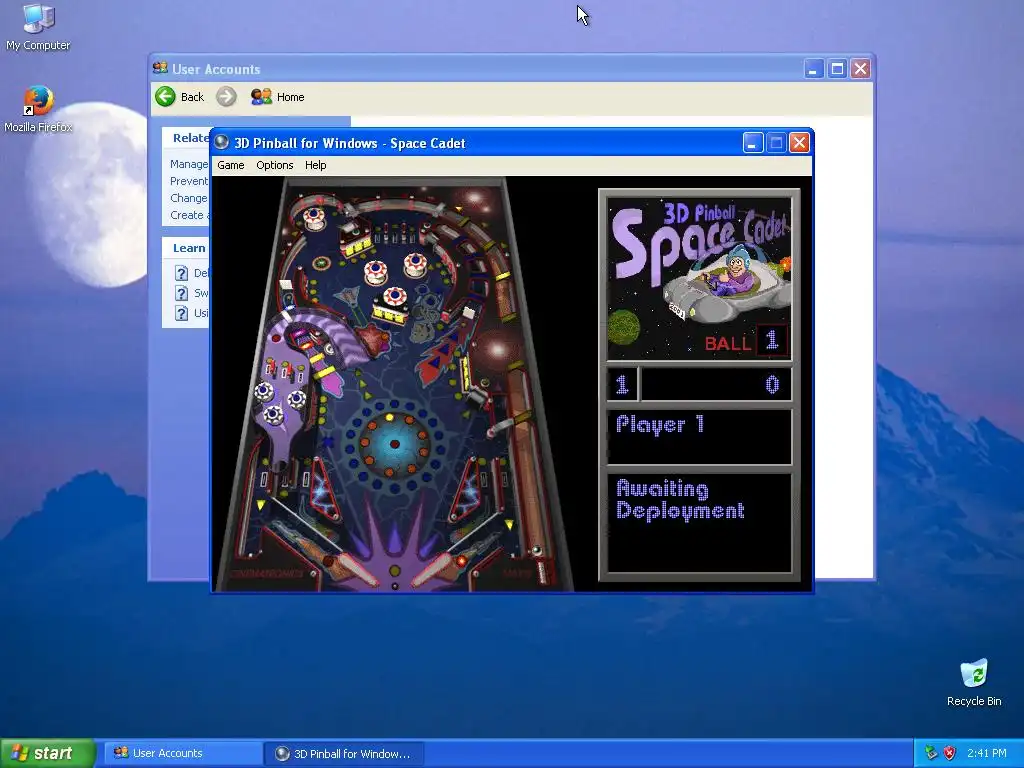The height and width of the screenshot is (768, 1024).
Task: Click the blue wormhole center on table
Action: (394, 444)
